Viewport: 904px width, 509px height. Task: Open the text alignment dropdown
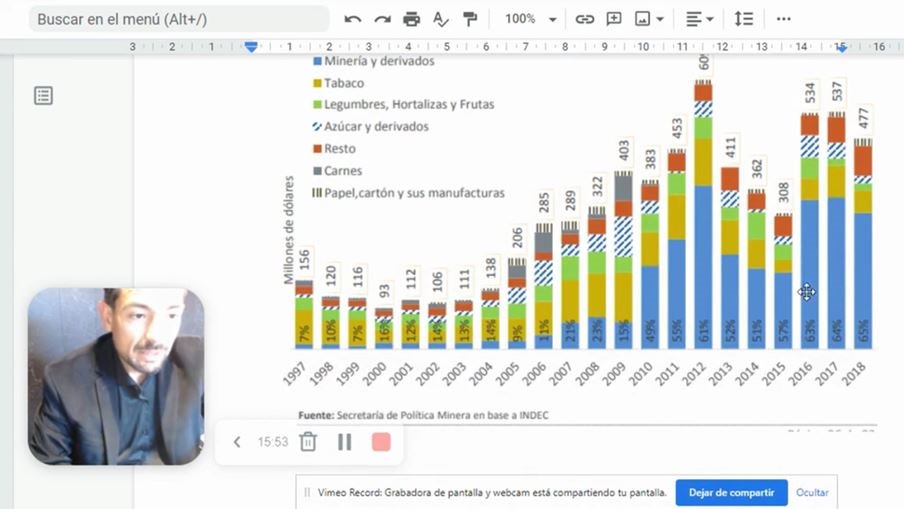point(700,19)
